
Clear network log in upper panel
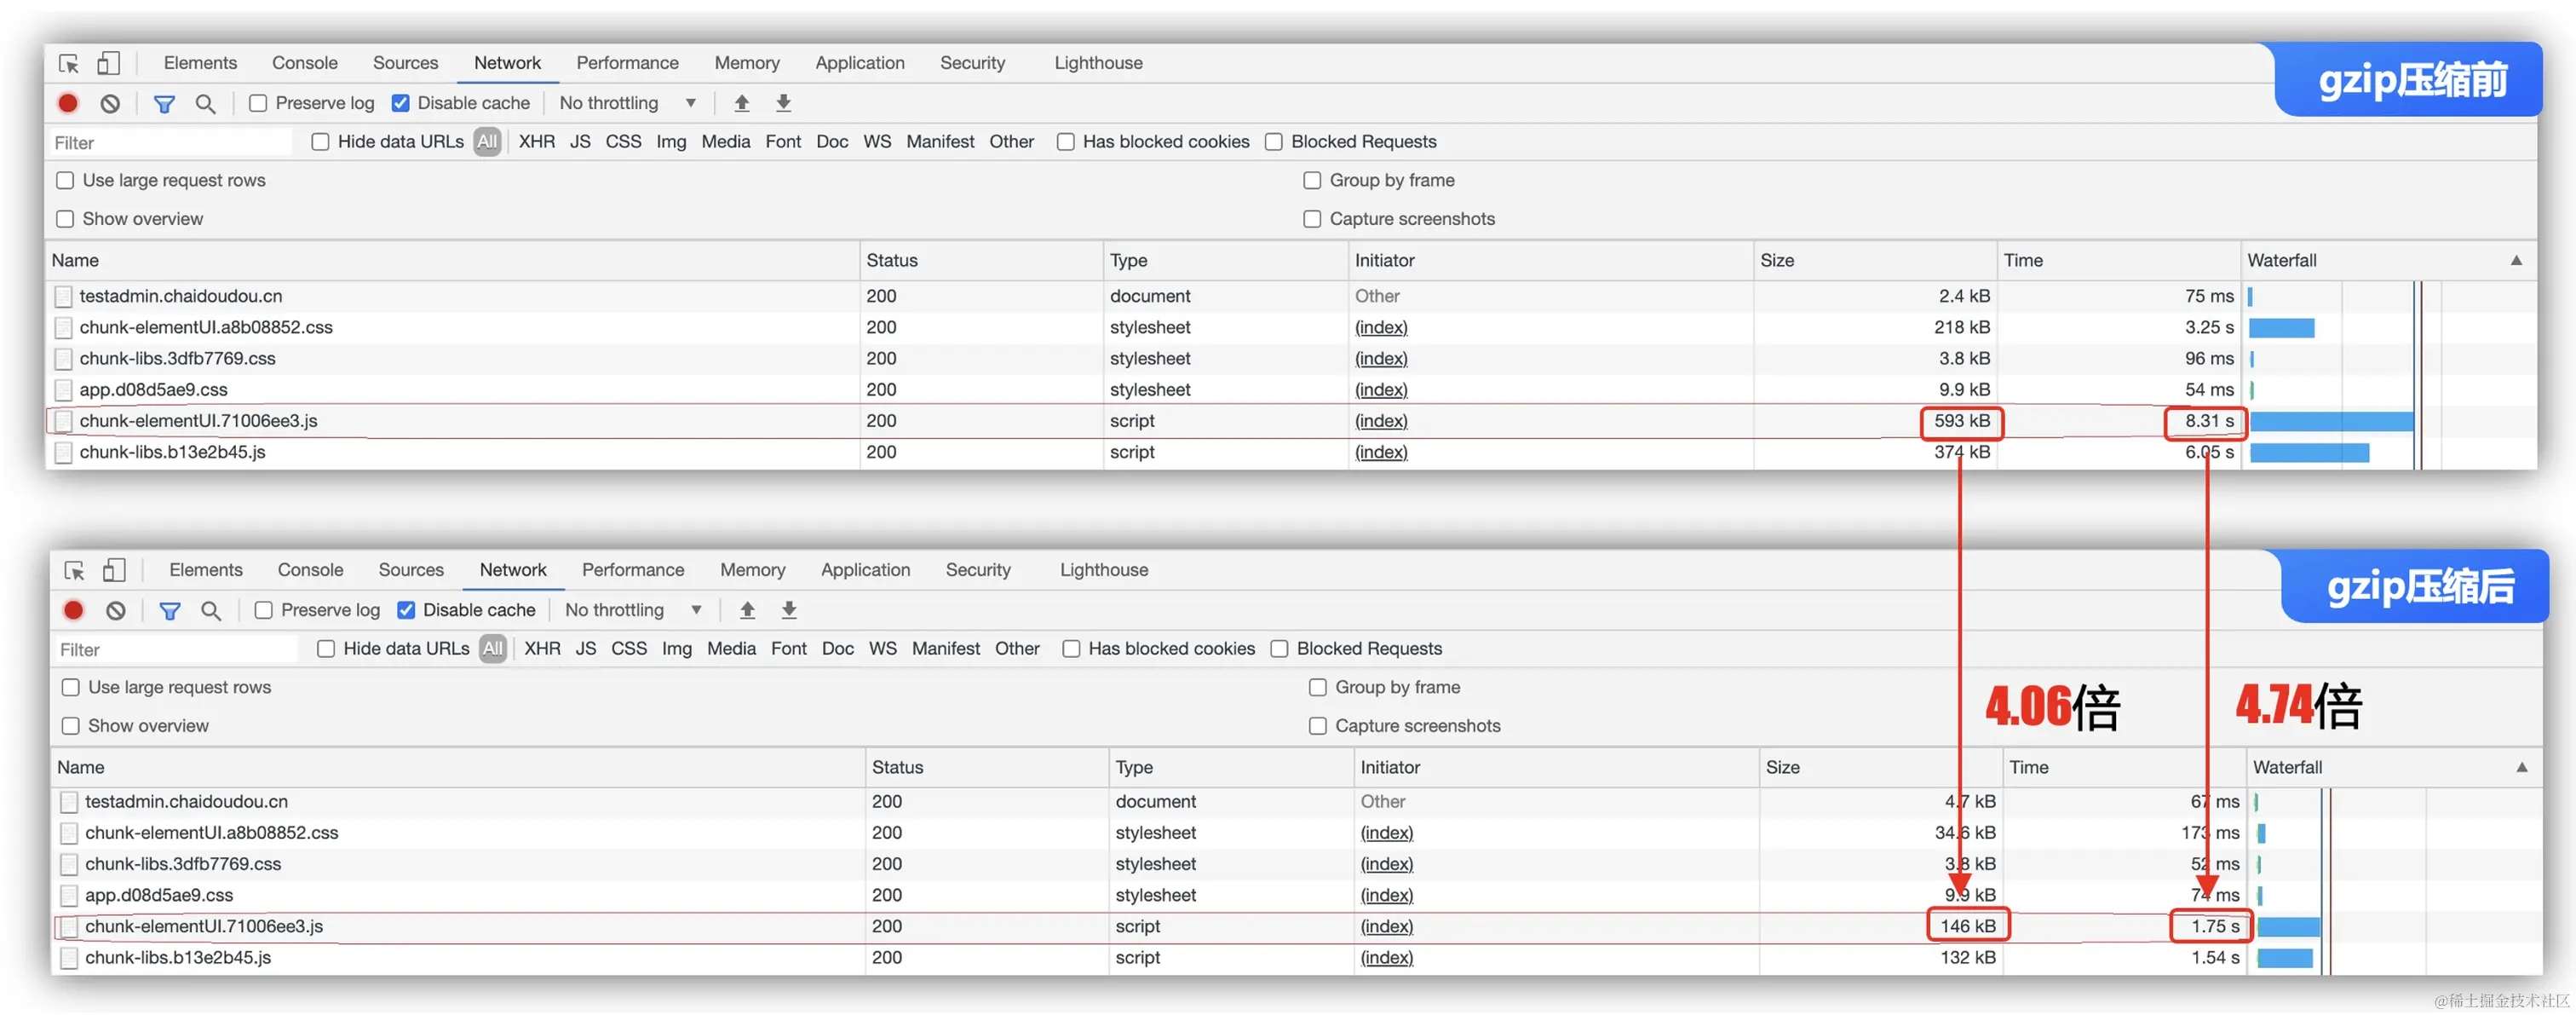click(x=110, y=103)
